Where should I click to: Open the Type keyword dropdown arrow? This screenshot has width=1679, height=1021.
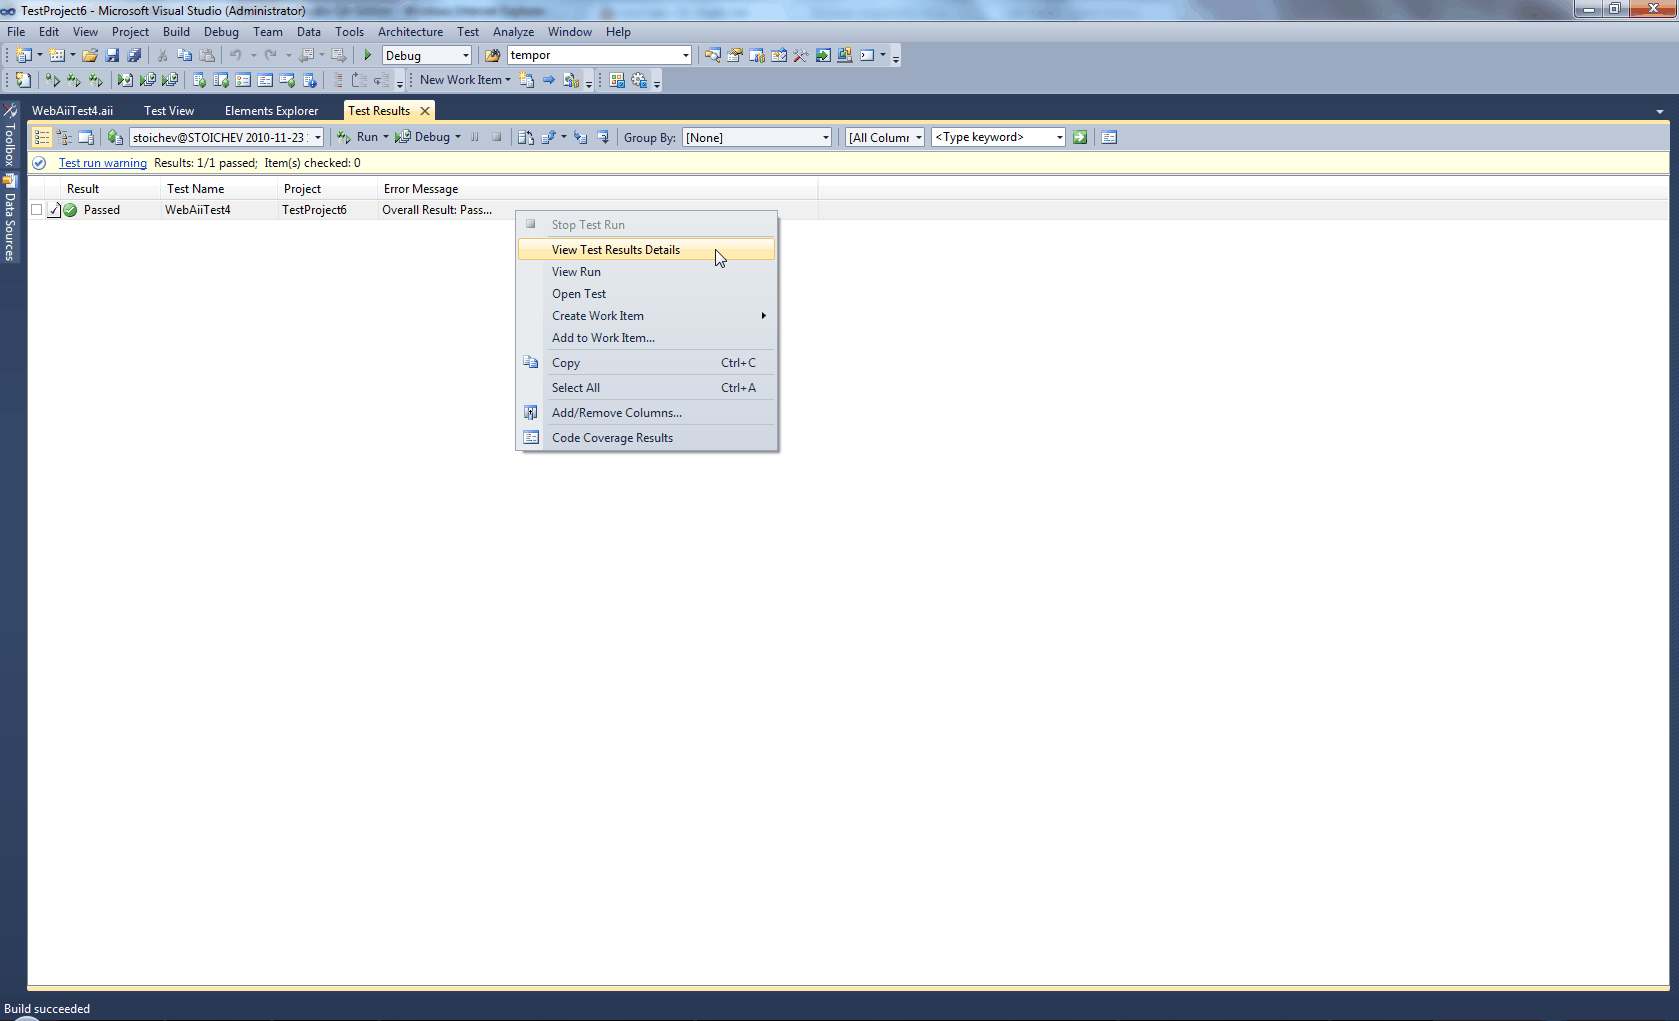coord(1059,138)
